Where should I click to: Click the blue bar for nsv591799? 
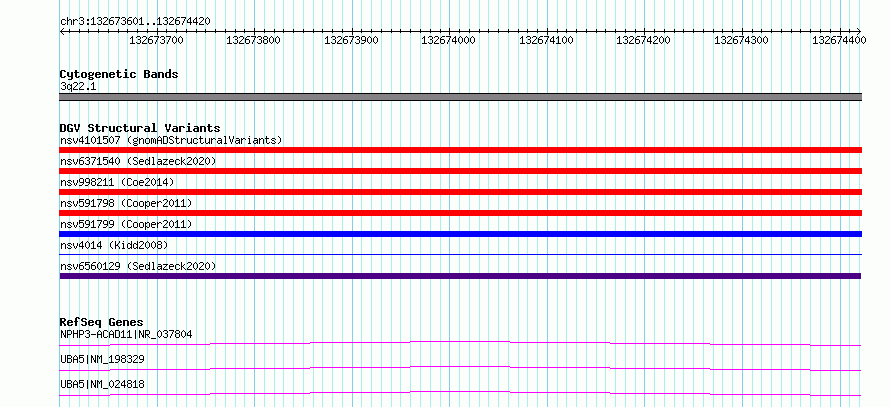(460, 234)
